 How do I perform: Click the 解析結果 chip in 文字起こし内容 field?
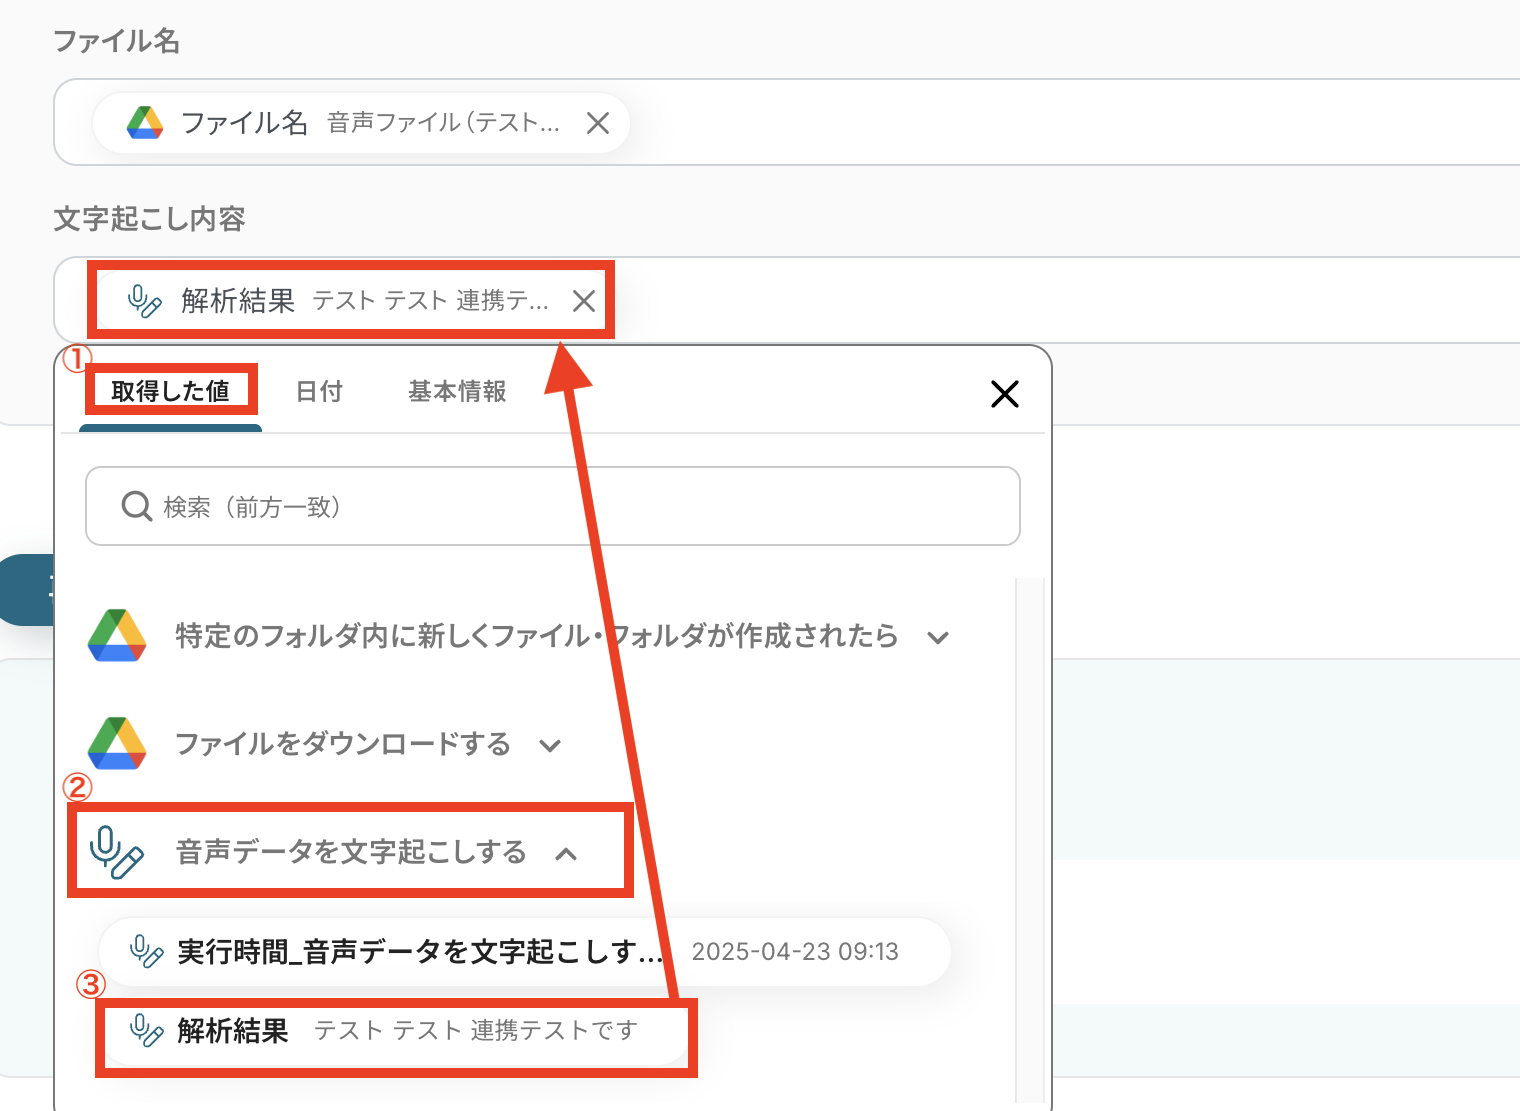coord(354,300)
